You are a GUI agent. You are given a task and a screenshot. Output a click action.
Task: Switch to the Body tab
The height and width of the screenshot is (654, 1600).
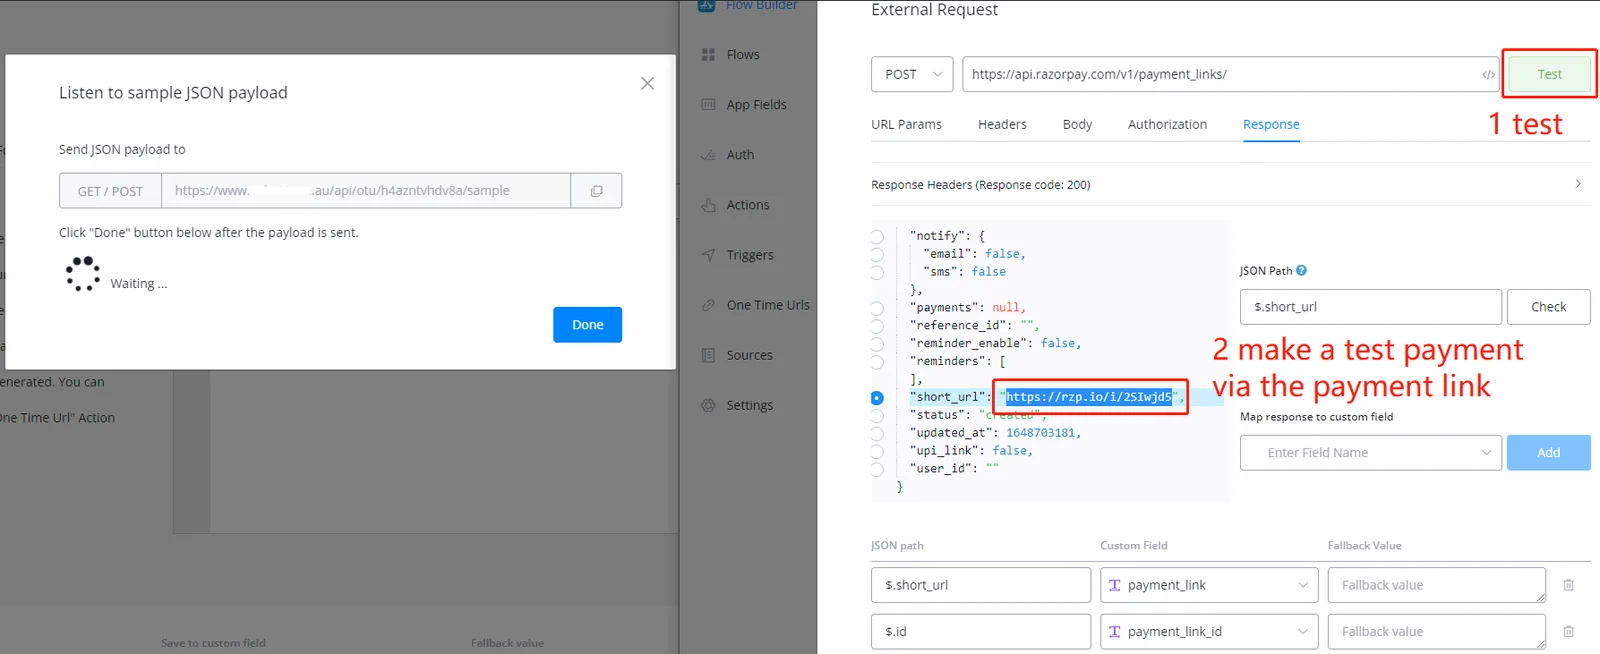(x=1077, y=125)
